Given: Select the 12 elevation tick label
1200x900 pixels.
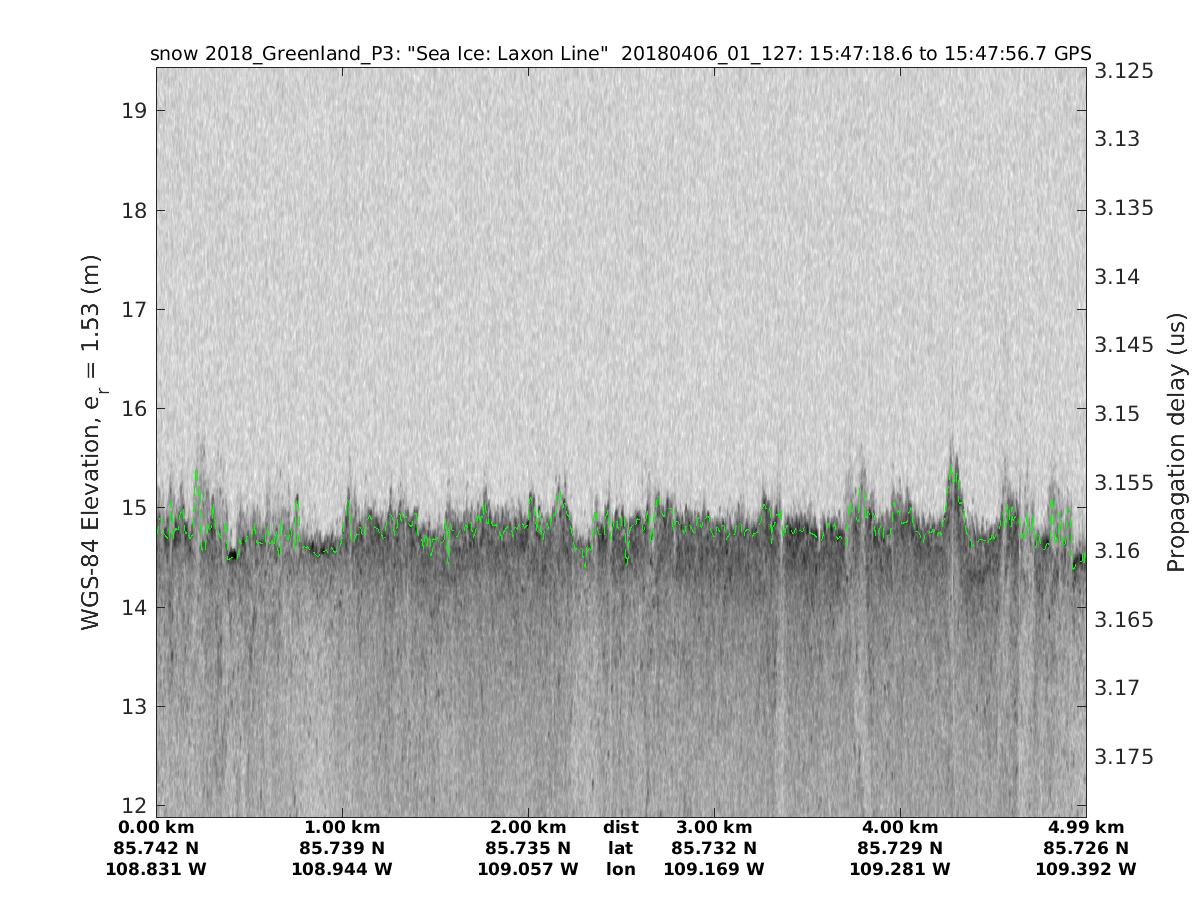Looking at the screenshot, I should (135, 806).
